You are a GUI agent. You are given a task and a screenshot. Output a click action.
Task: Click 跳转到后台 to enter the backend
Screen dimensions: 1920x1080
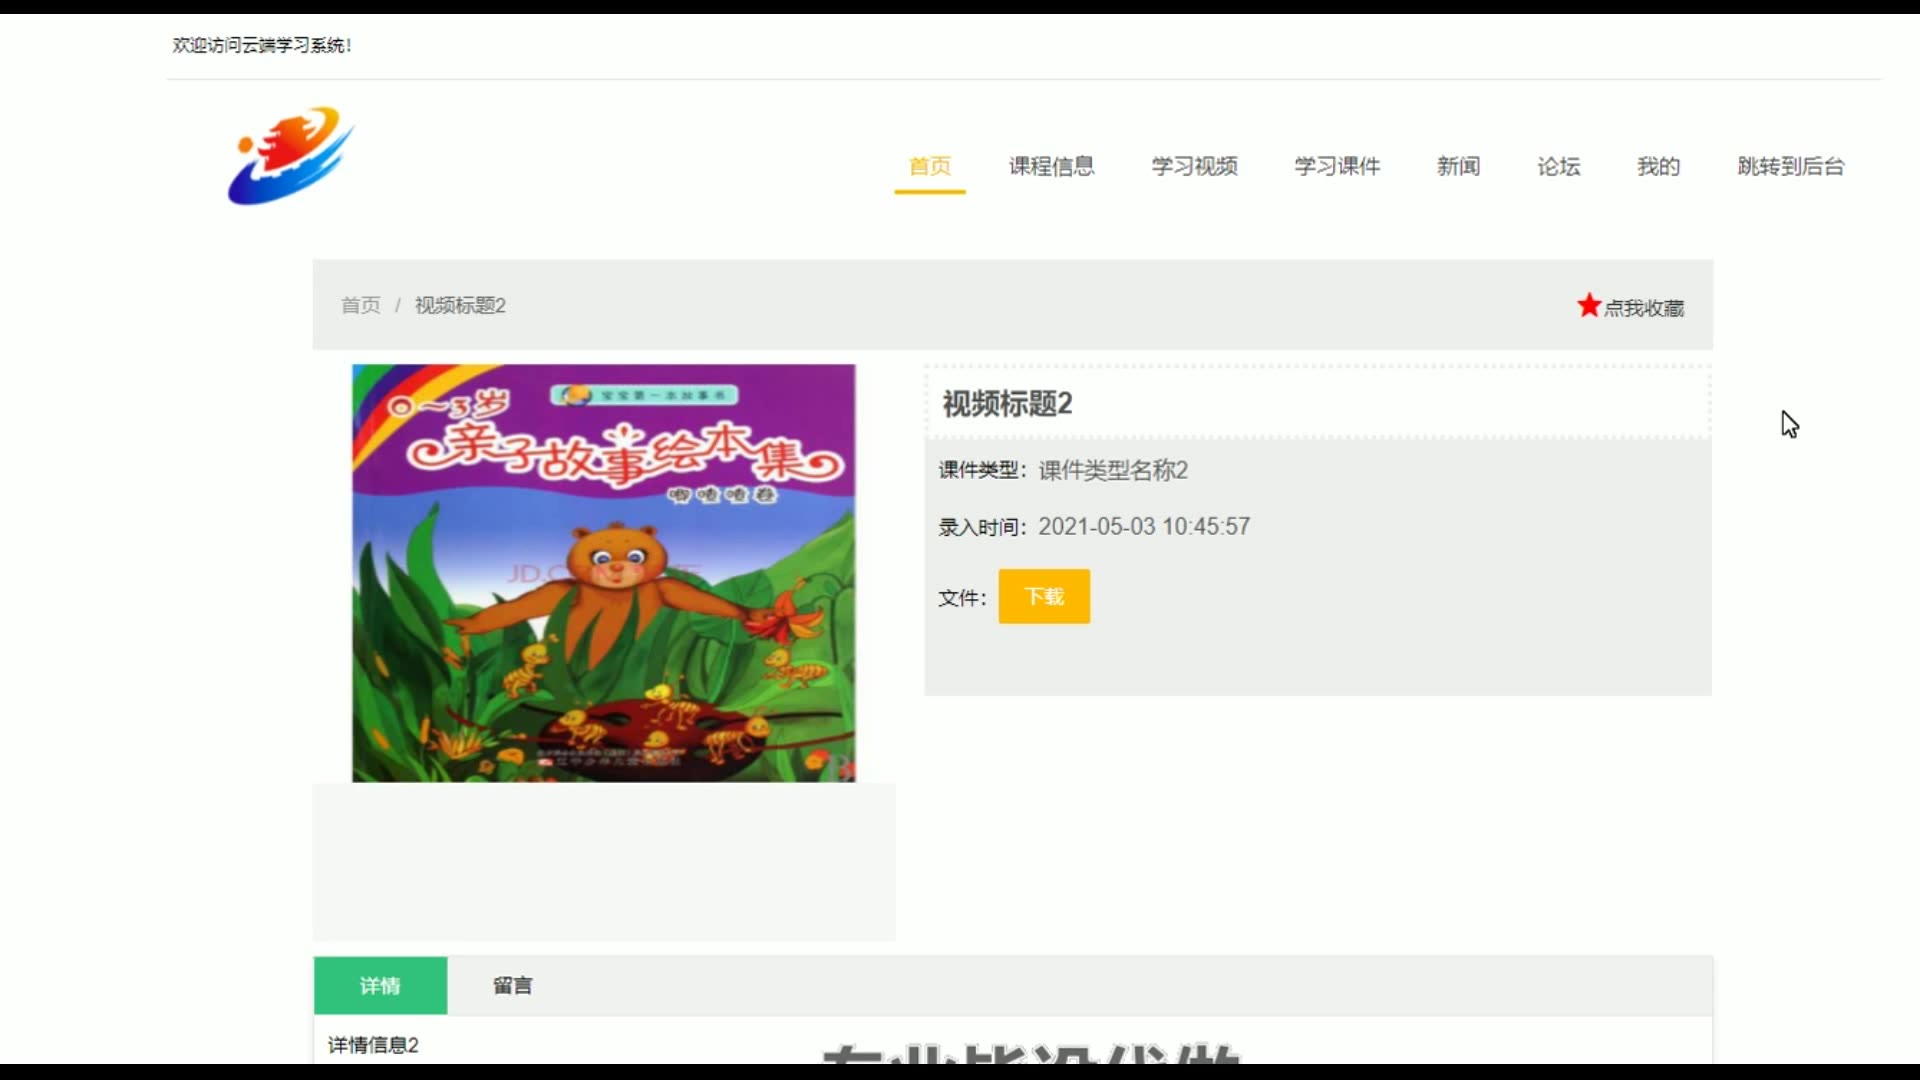point(1790,166)
